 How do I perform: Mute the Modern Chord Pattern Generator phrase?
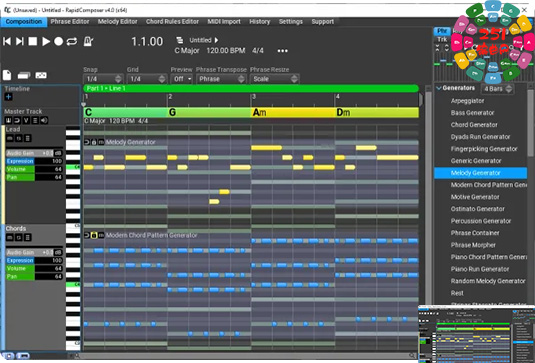click(x=101, y=235)
